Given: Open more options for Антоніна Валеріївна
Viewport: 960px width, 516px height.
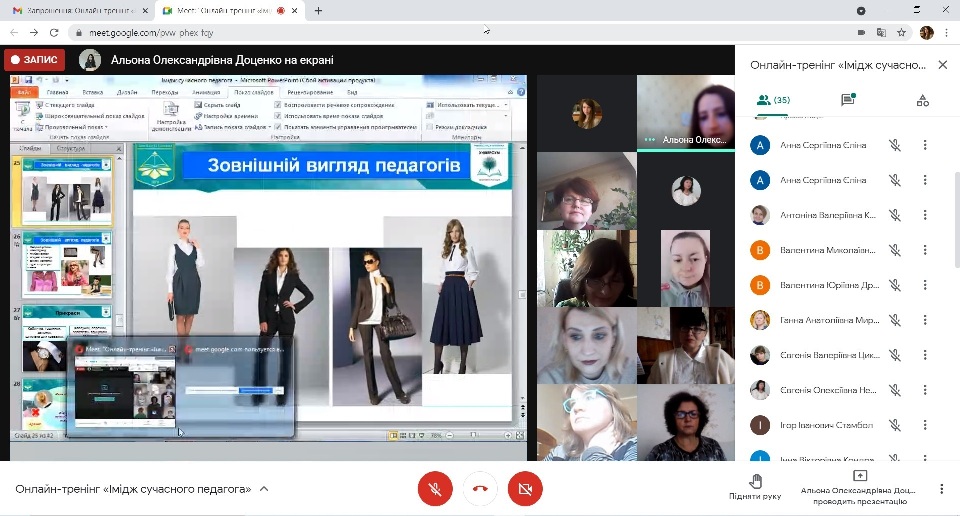Looking at the screenshot, I should [925, 215].
